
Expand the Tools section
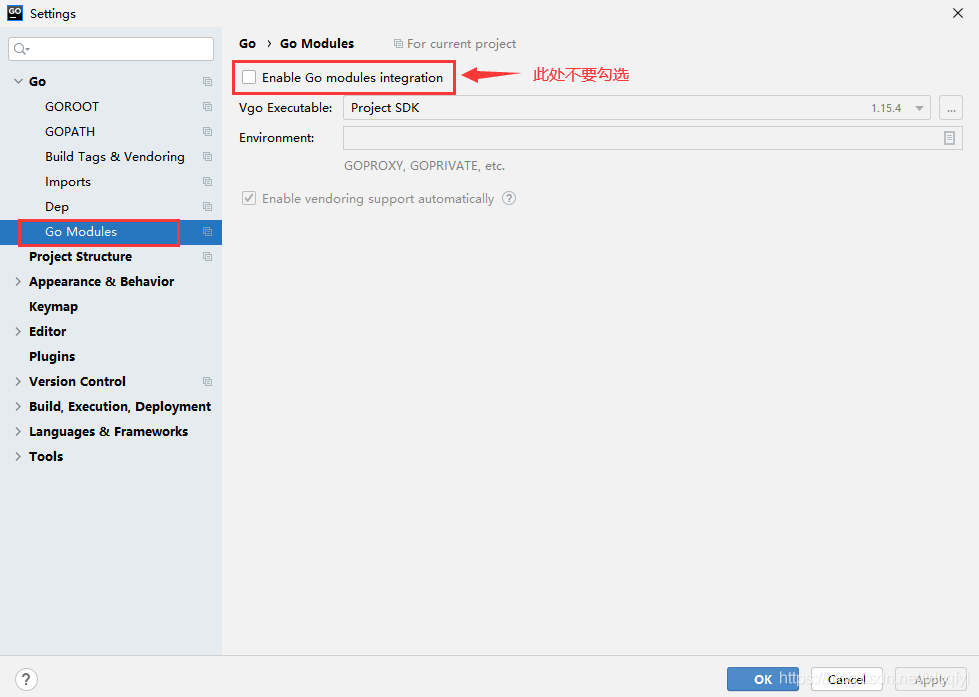pos(18,457)
